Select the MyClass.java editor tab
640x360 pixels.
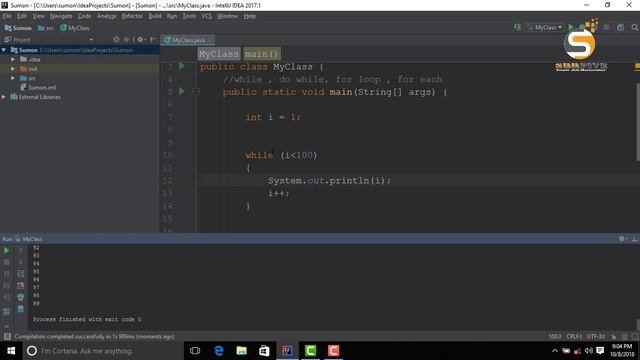coord(187,40)
